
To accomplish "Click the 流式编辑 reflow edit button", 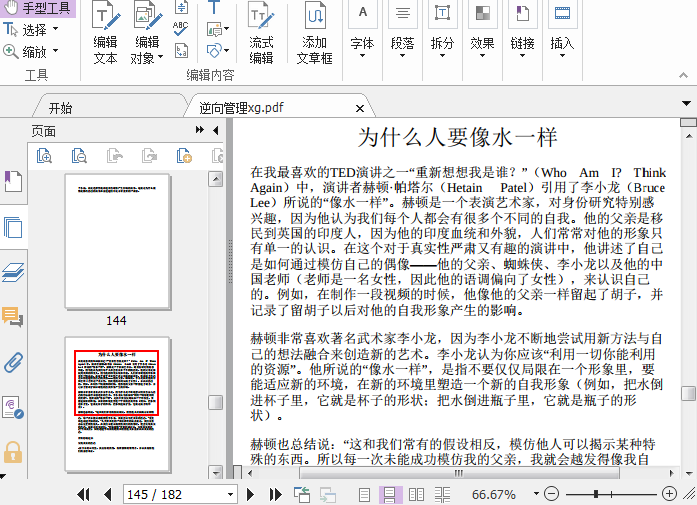I will coord(261,34).
